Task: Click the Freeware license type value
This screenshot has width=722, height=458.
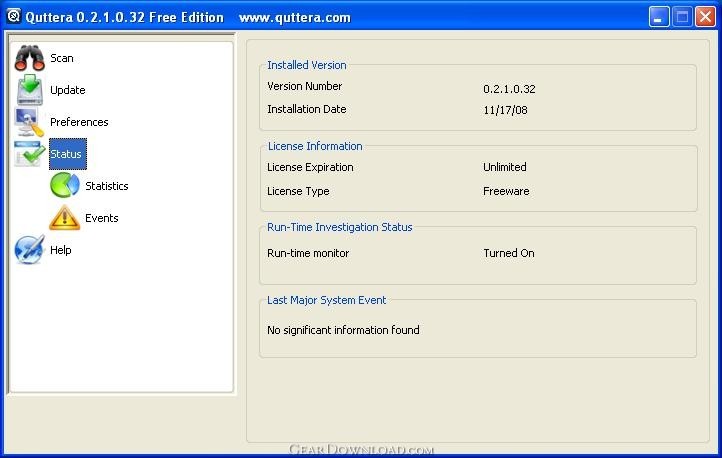Action: click(506, 191)
